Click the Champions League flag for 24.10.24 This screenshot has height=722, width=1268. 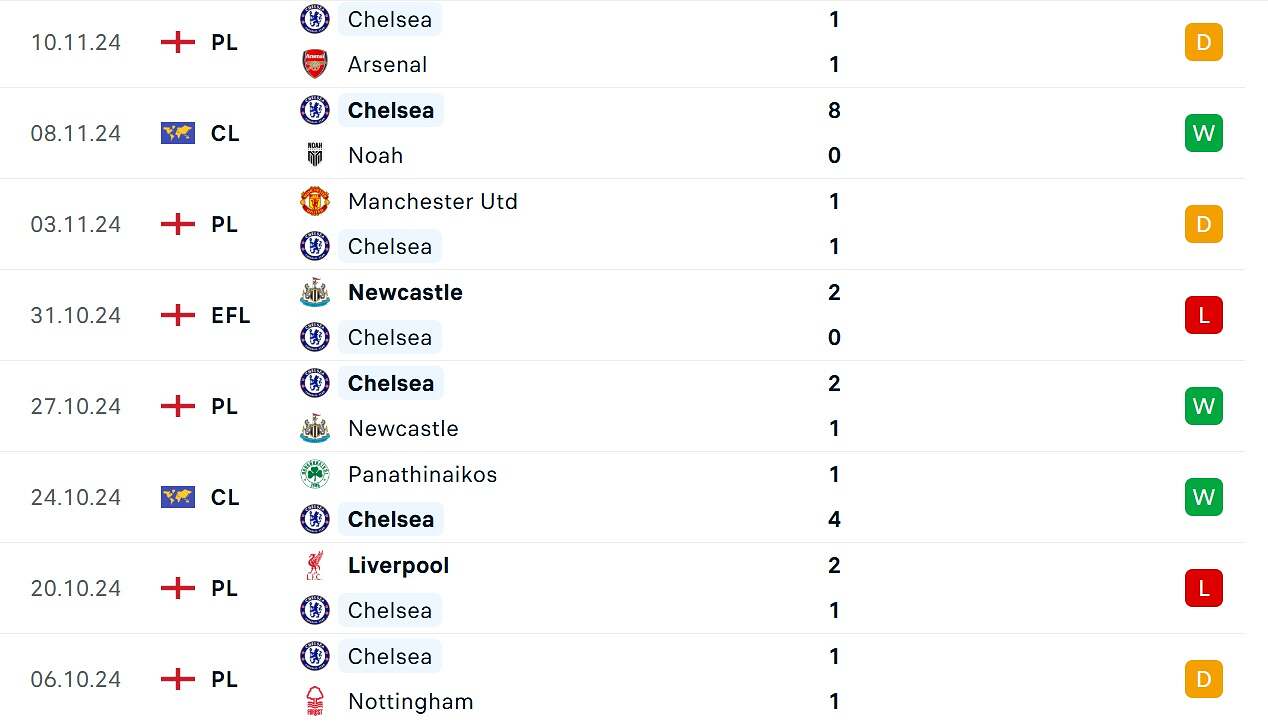coord(178,497)
